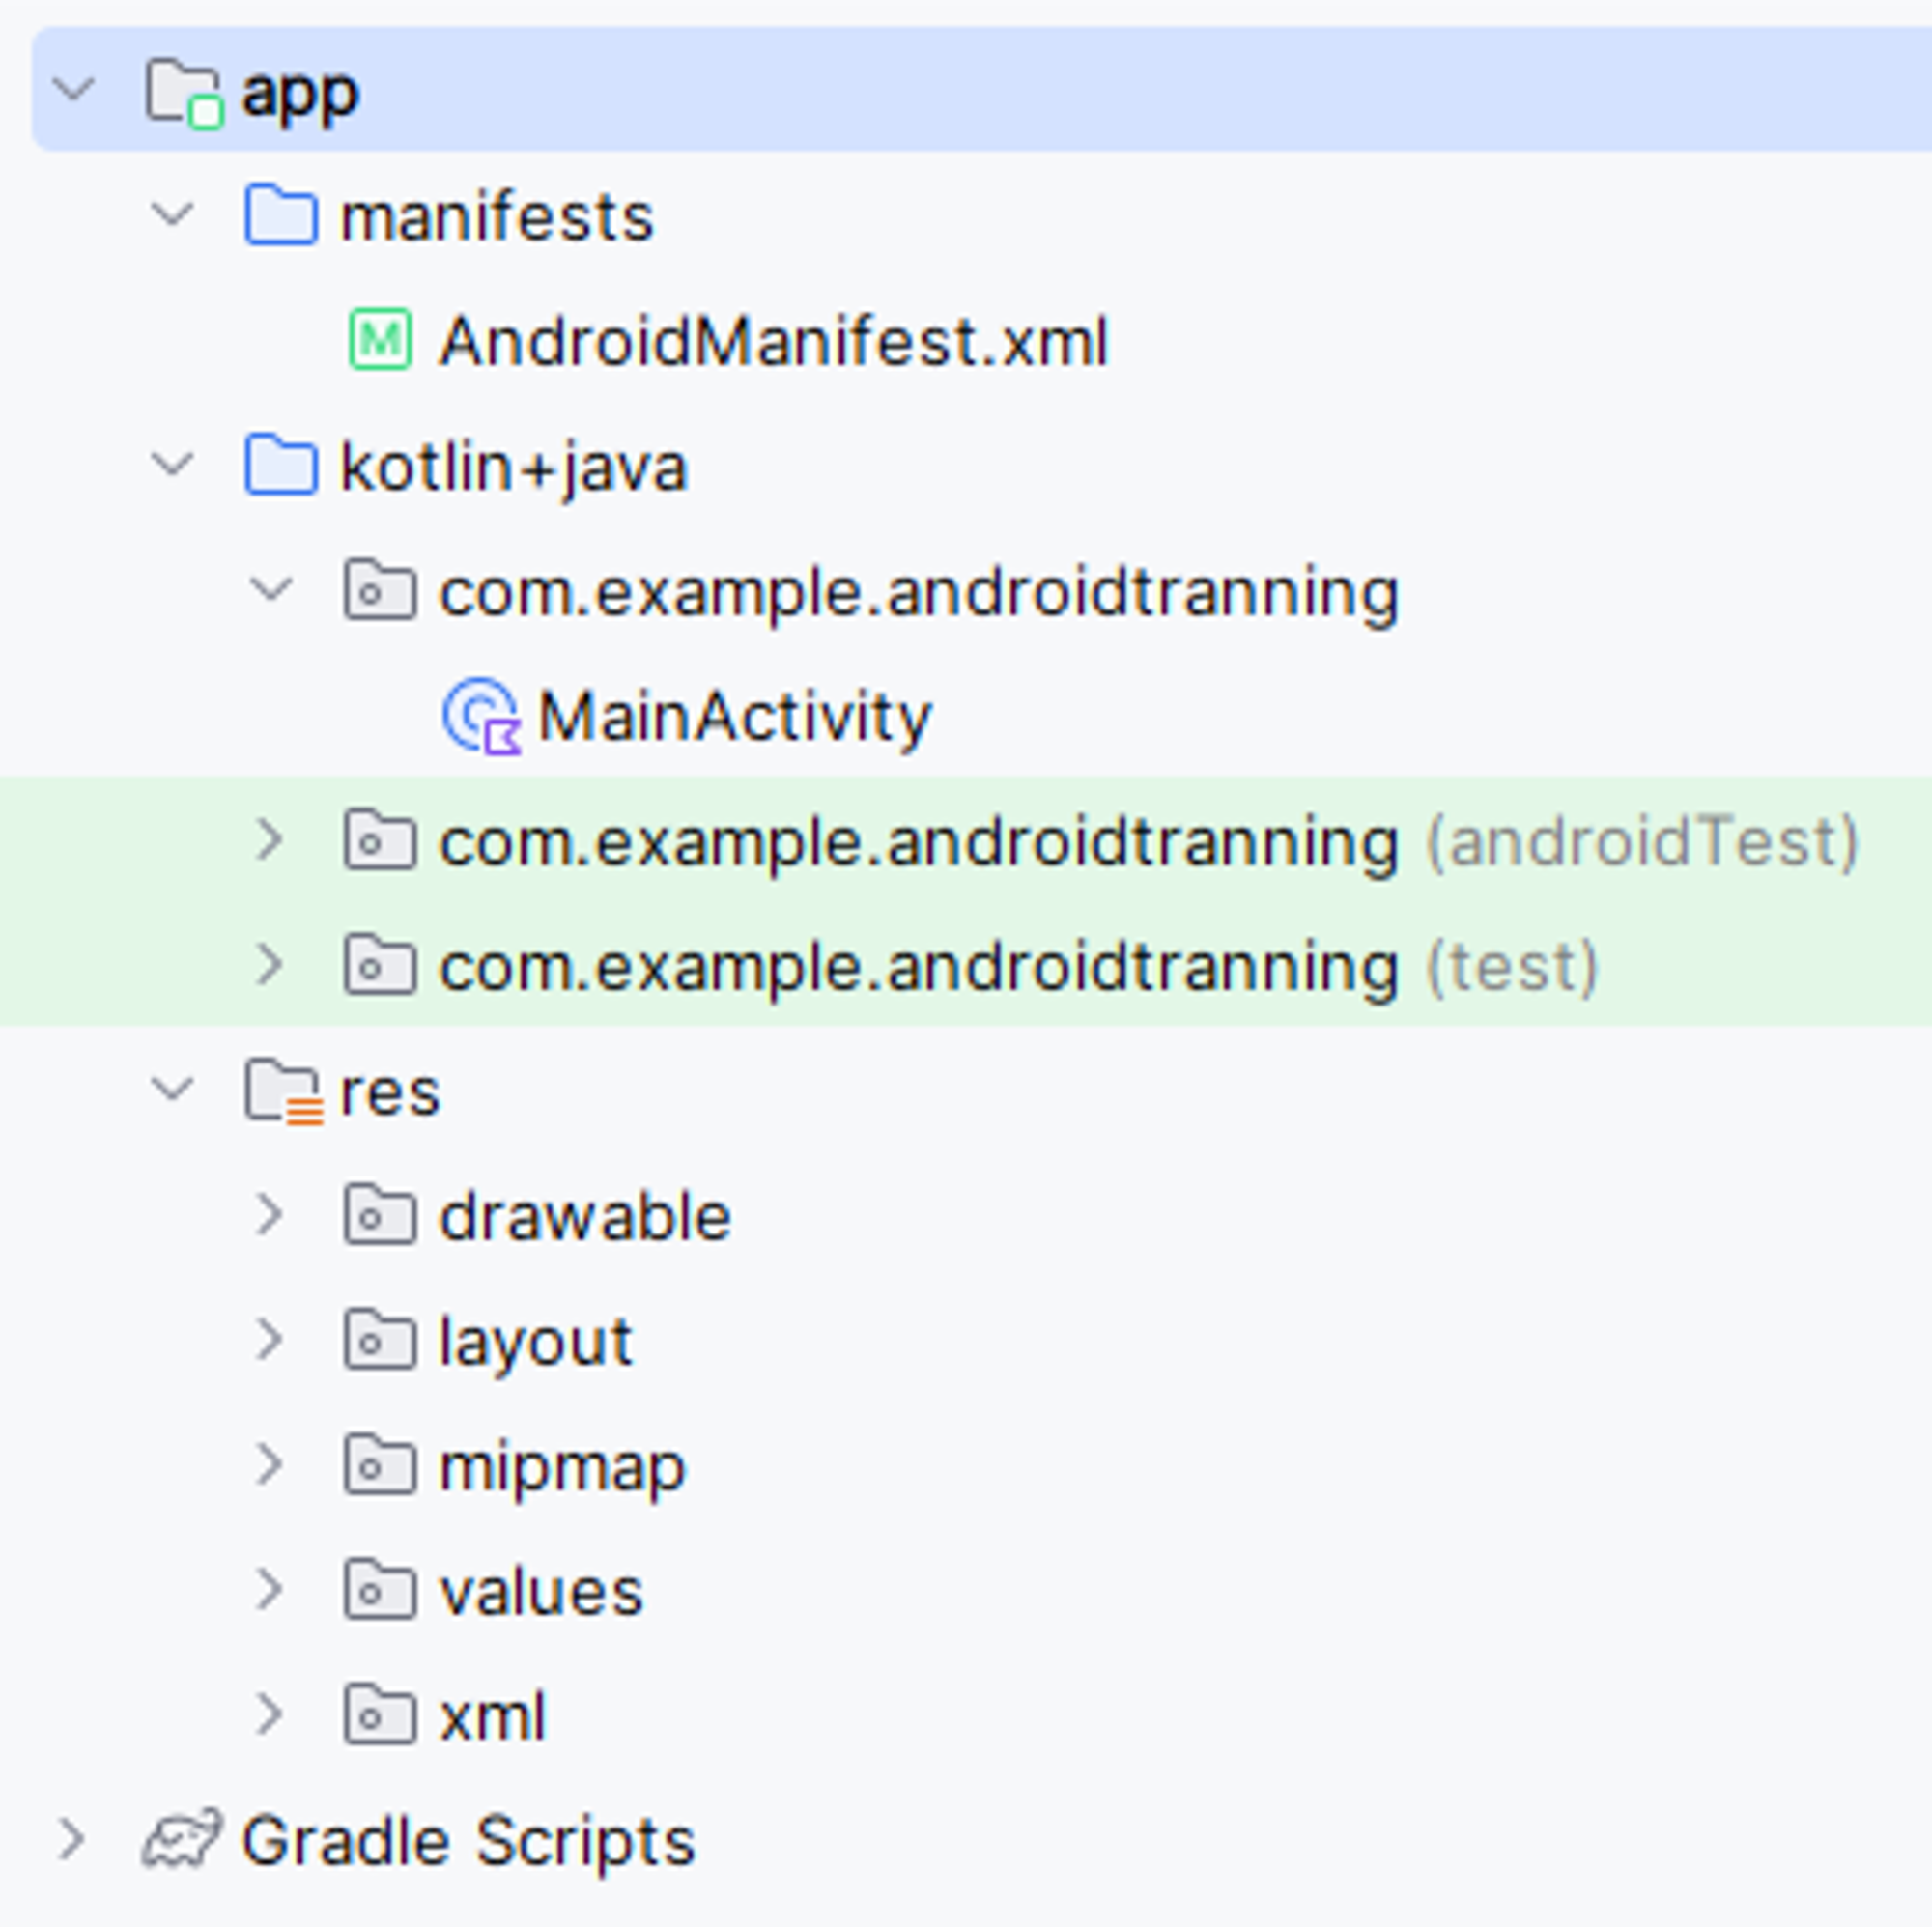1932x1927 pixels.
Task: Click the app module folder icon
Action: pos(181,92)
